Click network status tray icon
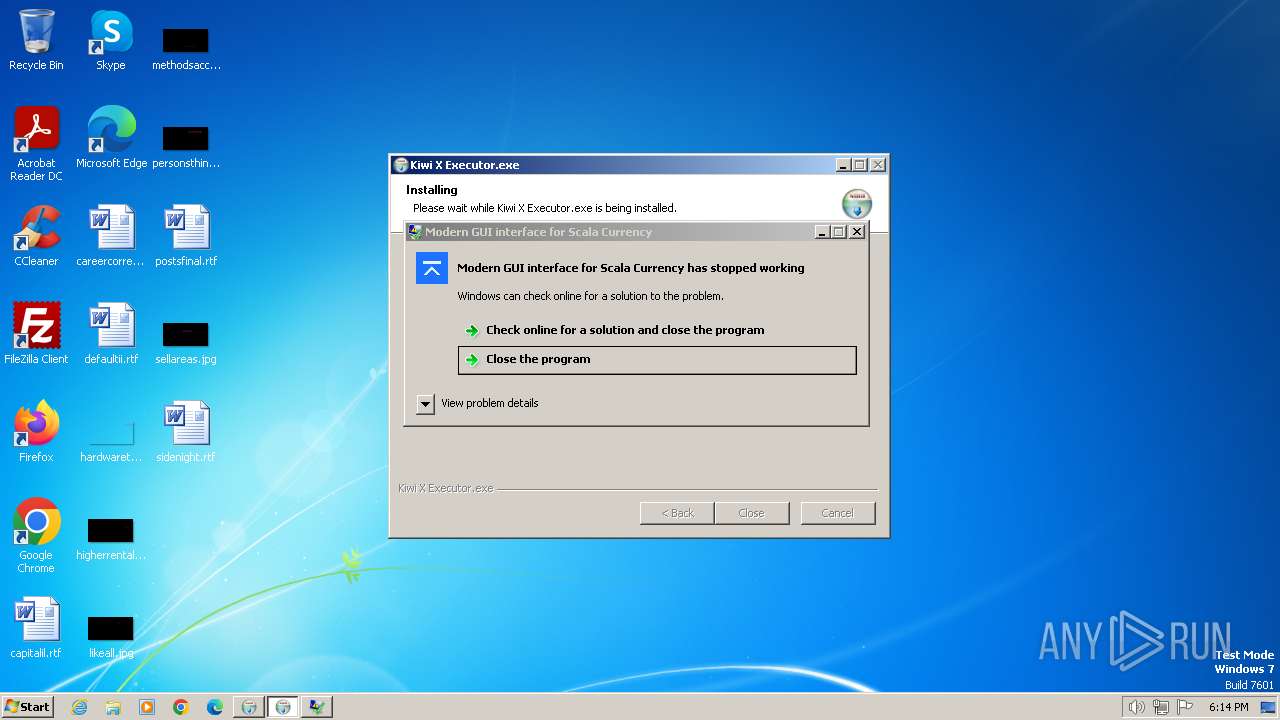The image size is (1280, 720). point(1161,707)
